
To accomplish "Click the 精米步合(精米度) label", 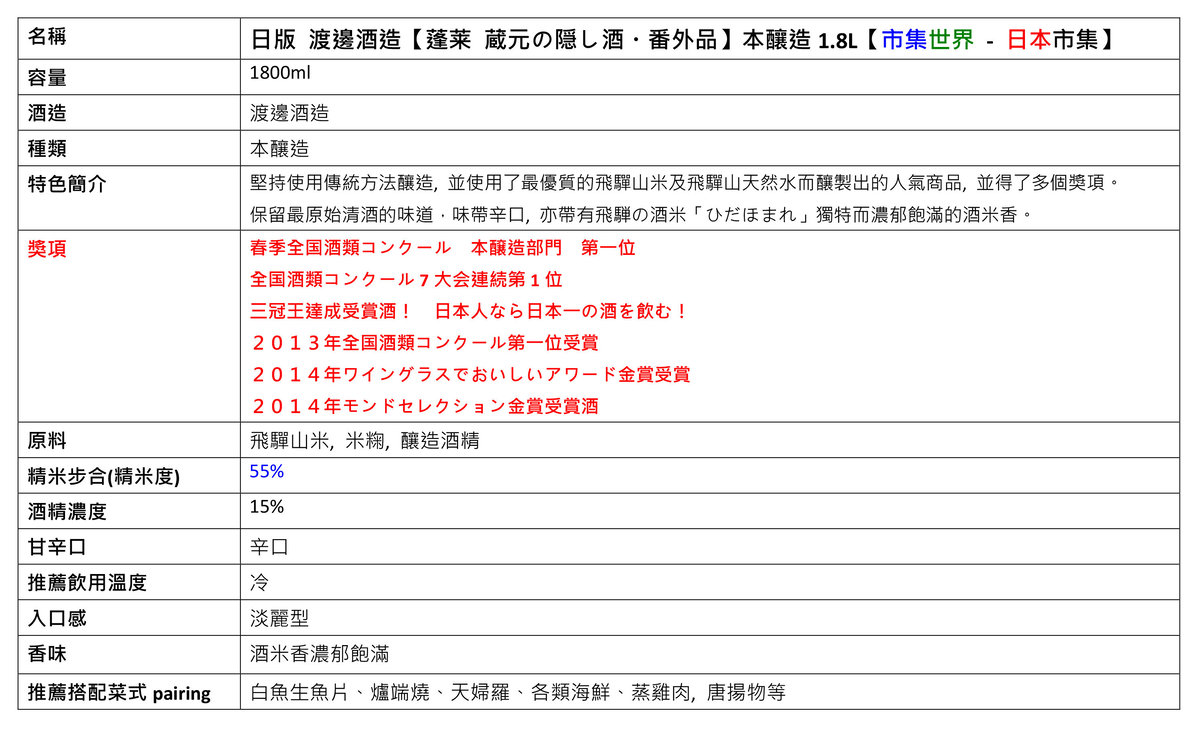I will [x=104, y=477].
